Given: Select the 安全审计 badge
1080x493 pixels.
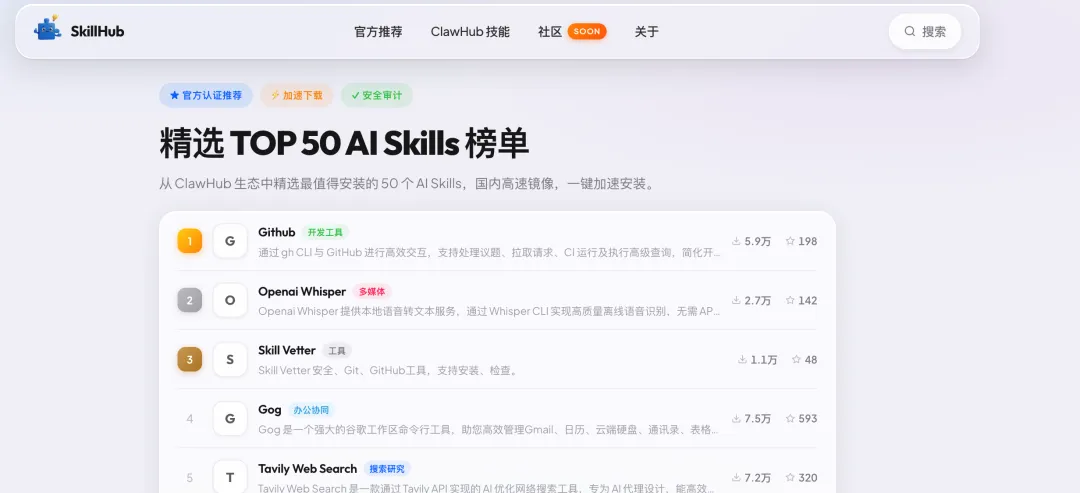Looking at the screenshot, I should click(377, 95).
